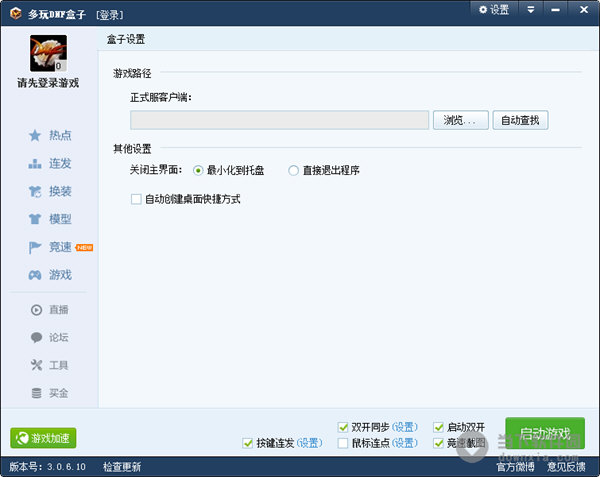The height and width of the screenshot is (477, 600).
Task: Open 意见反馈 link in status bar
Action: click(x=566, y=467)
